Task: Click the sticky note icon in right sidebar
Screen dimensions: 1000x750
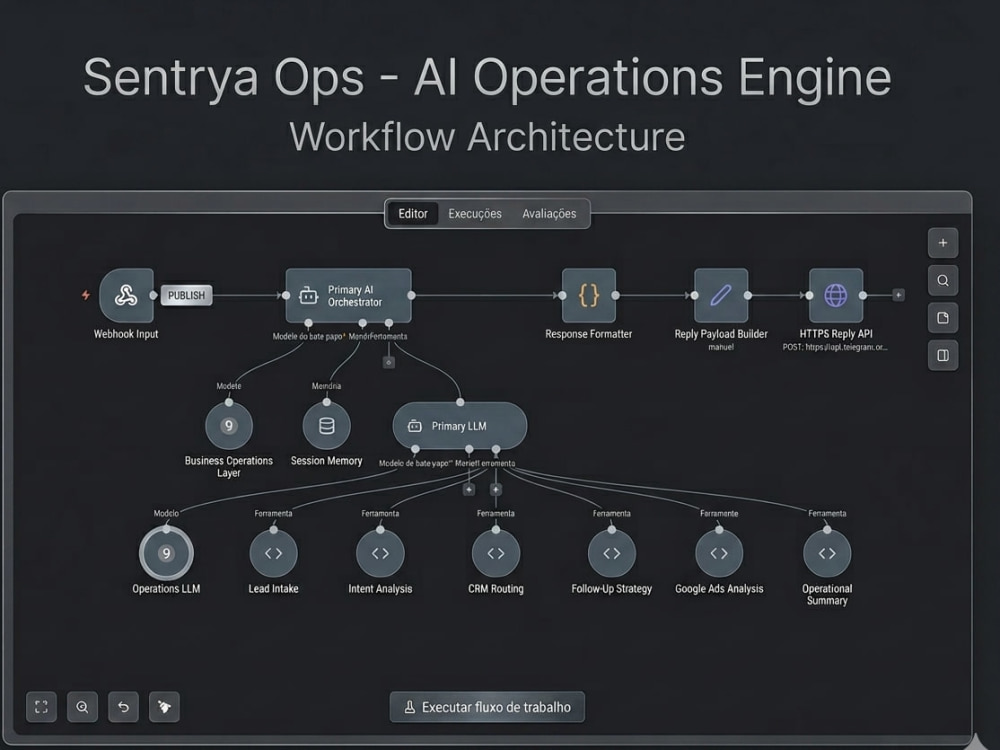Action: tap(943, 318)
